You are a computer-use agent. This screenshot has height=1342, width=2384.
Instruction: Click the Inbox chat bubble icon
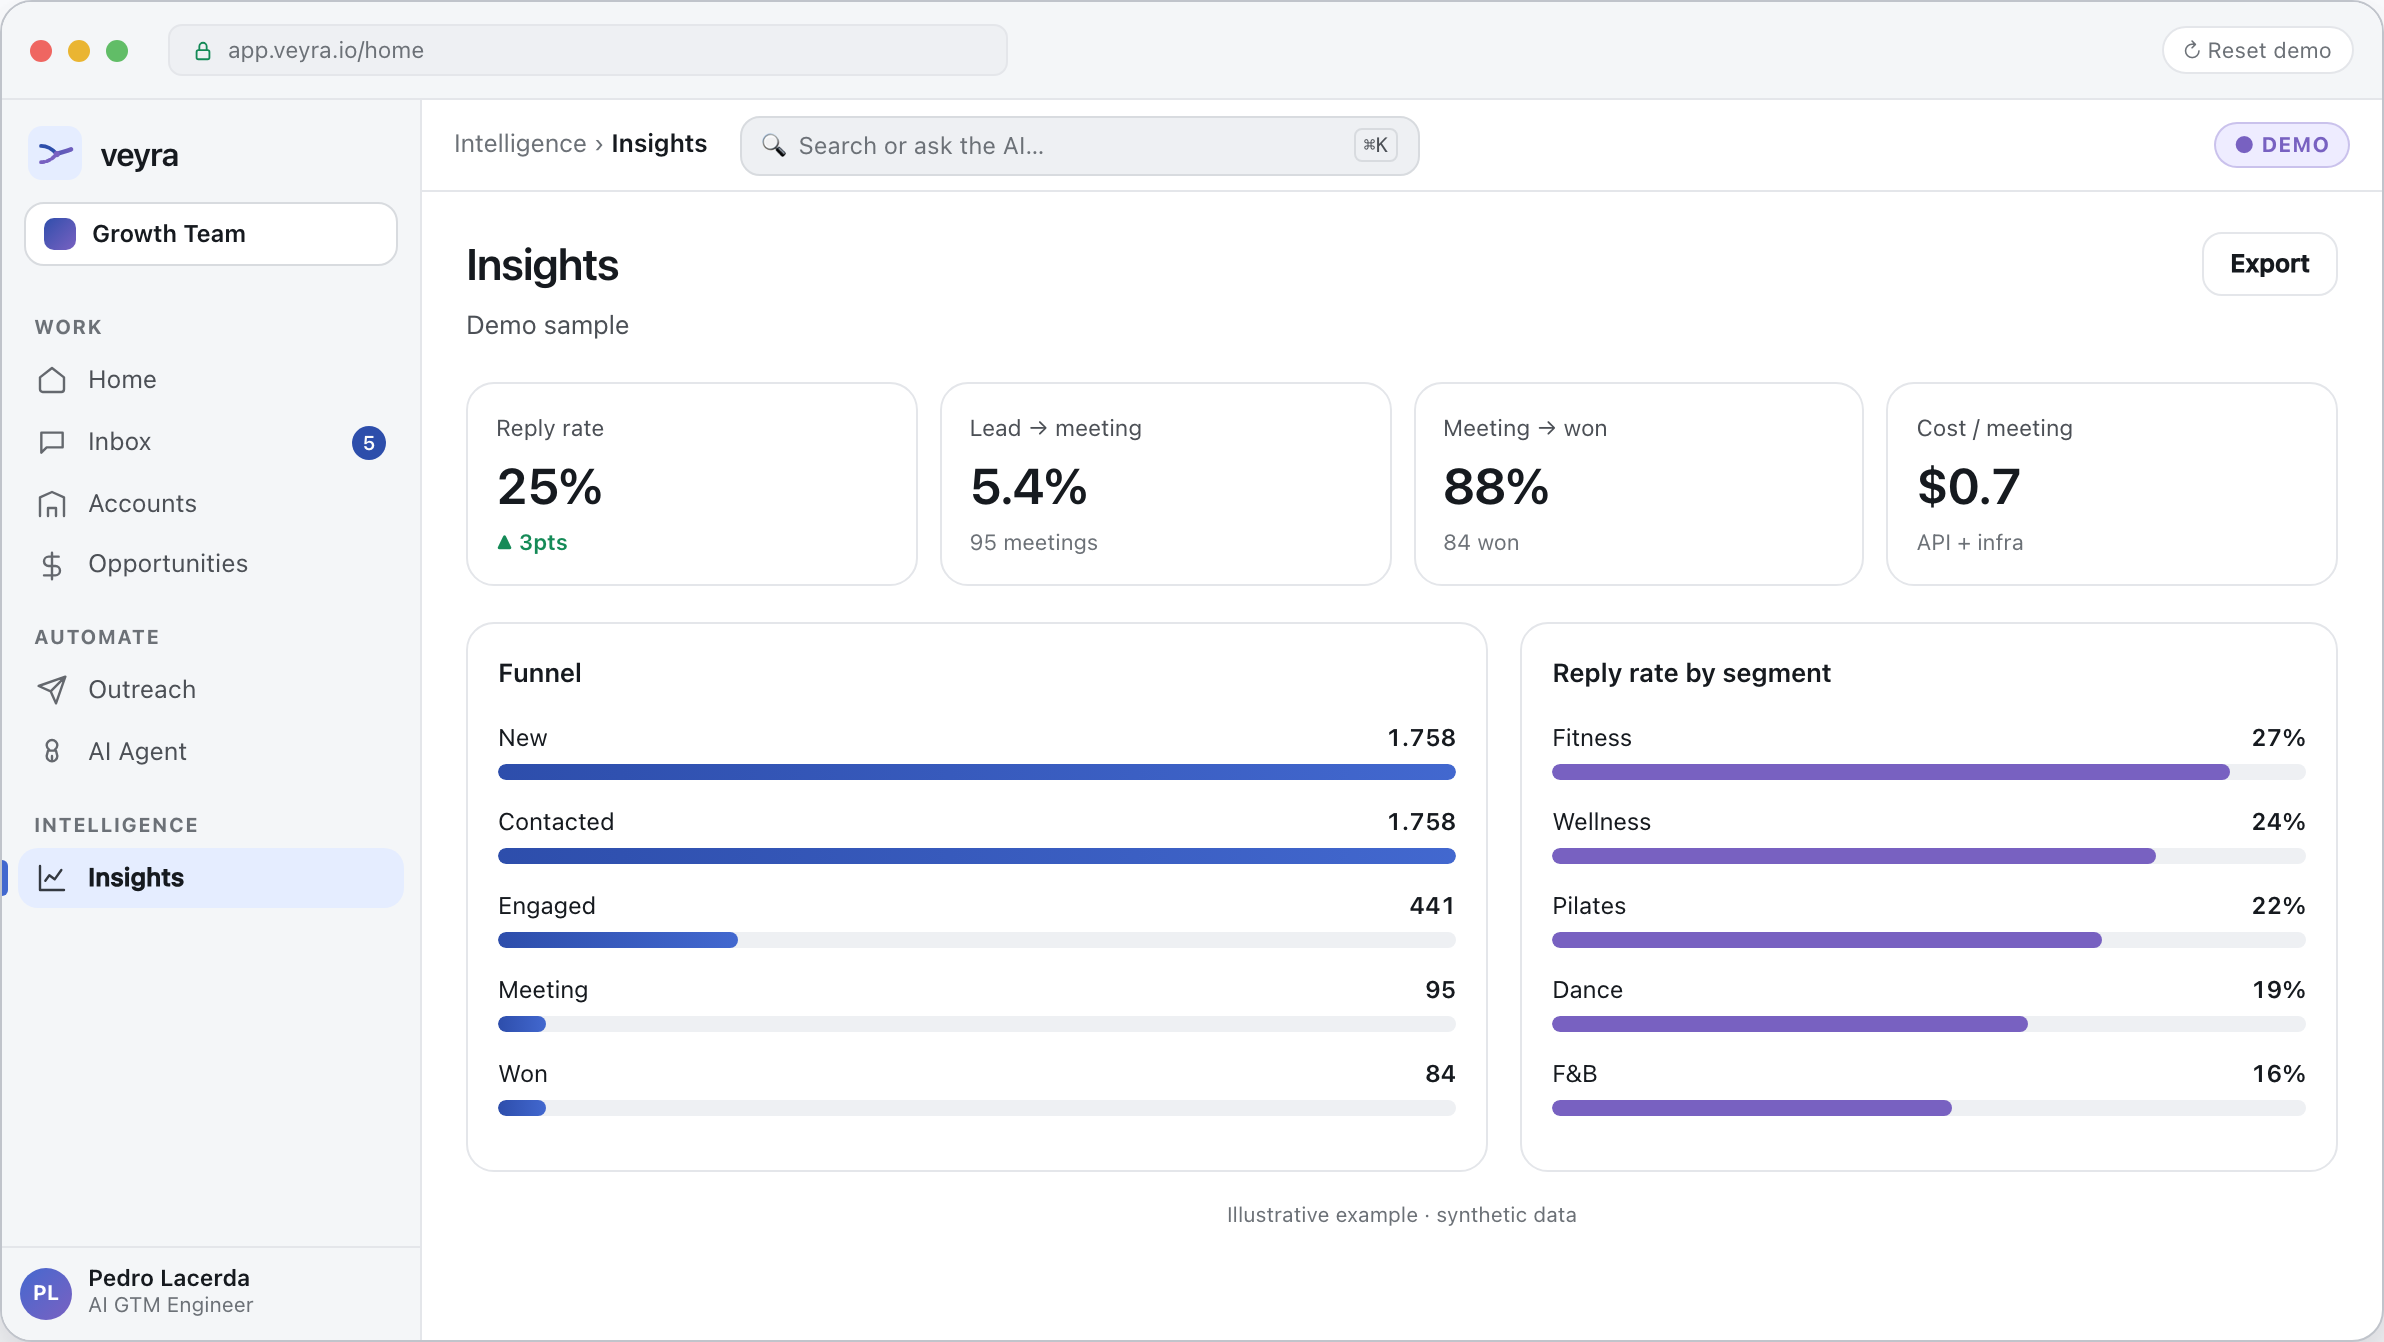(52, 442)
